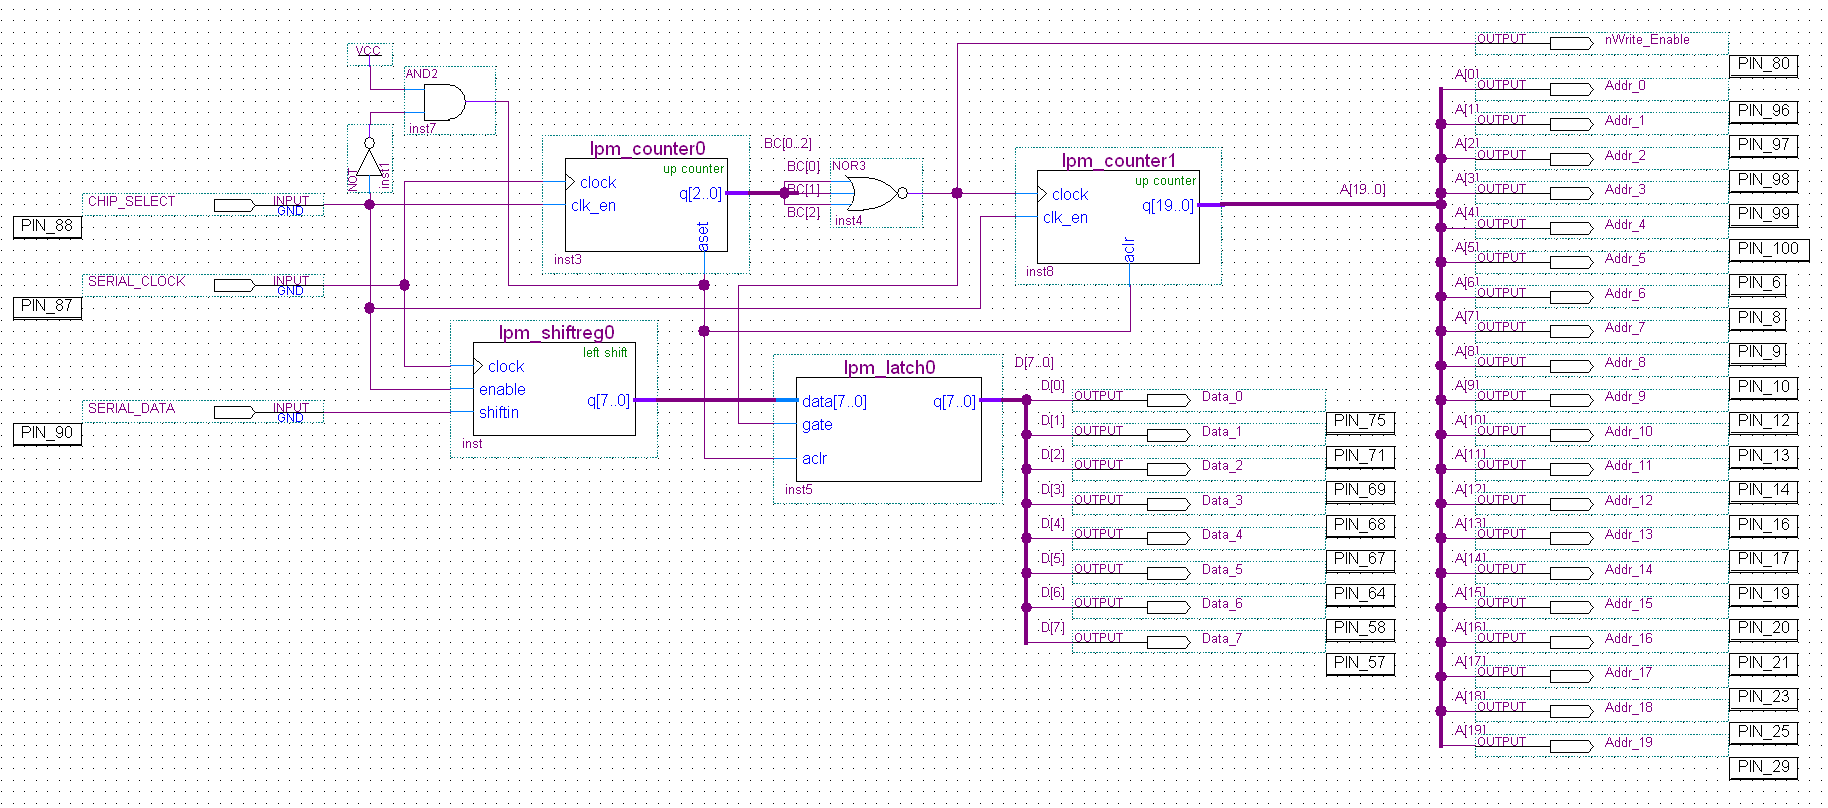Select the Data_0 output pin symbol
This screenshot has width=1828, height=808.
pyautogui.click(x=1168, y=400)
